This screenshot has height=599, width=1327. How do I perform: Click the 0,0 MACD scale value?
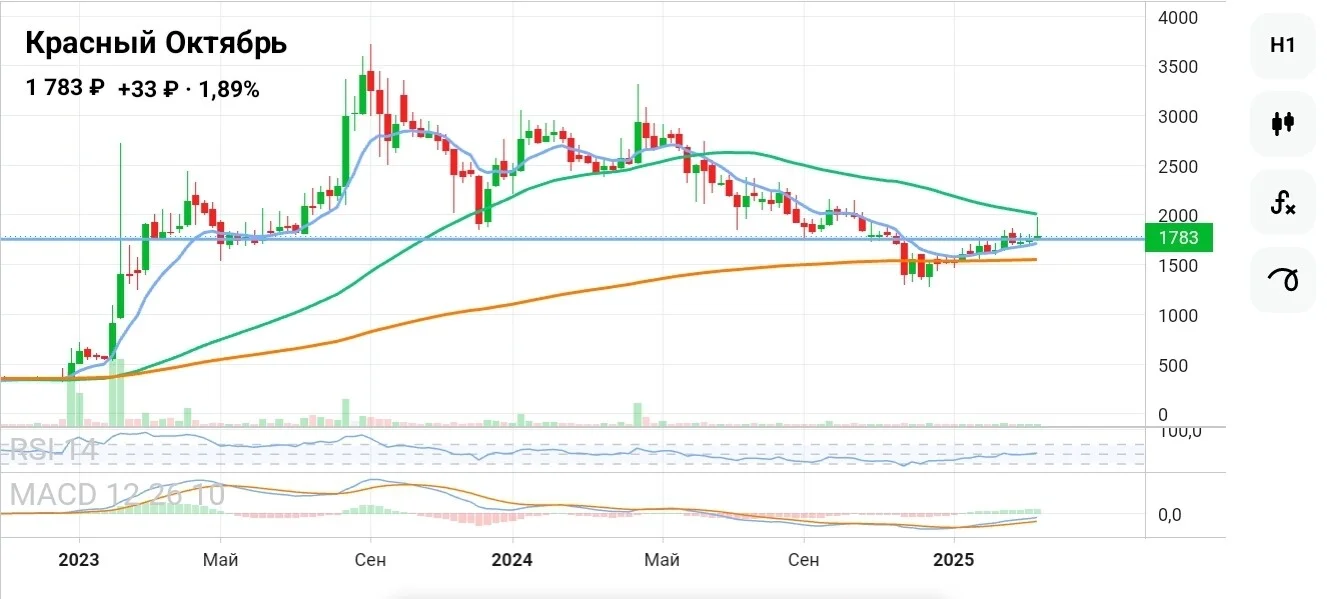(1170, 515)
